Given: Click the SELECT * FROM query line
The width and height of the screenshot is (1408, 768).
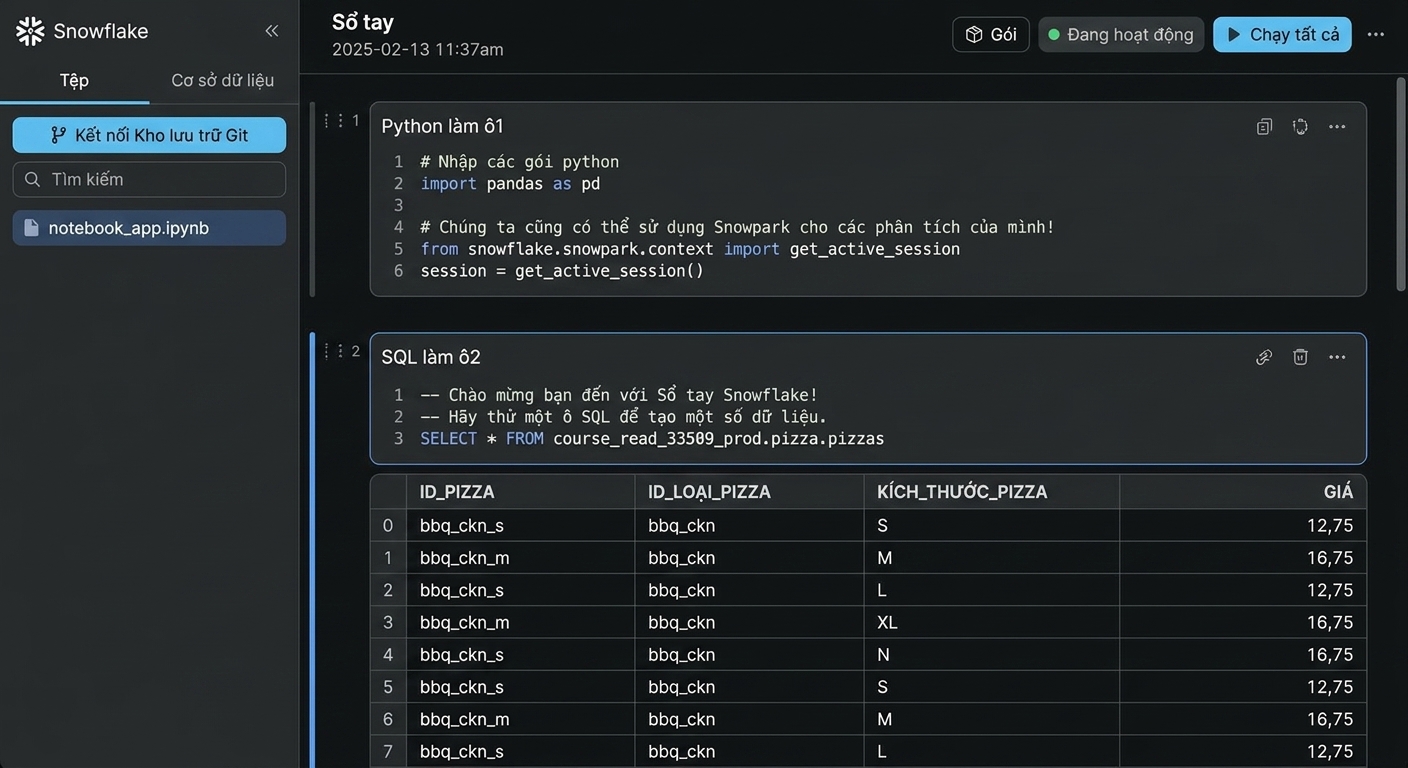Looking at the screenshot, I should (x=652, y=439).
